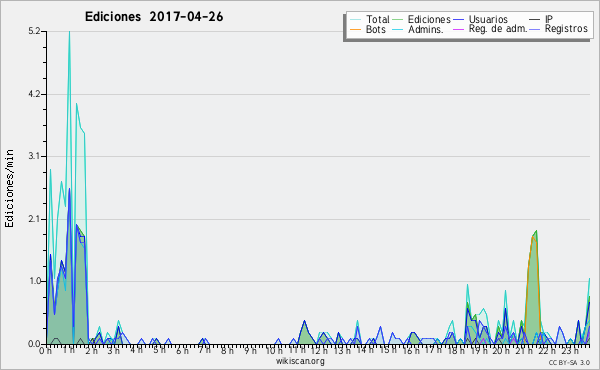Click the 15 h x-axis label
This screenshot has width=600, height=370.
(388, 350)
